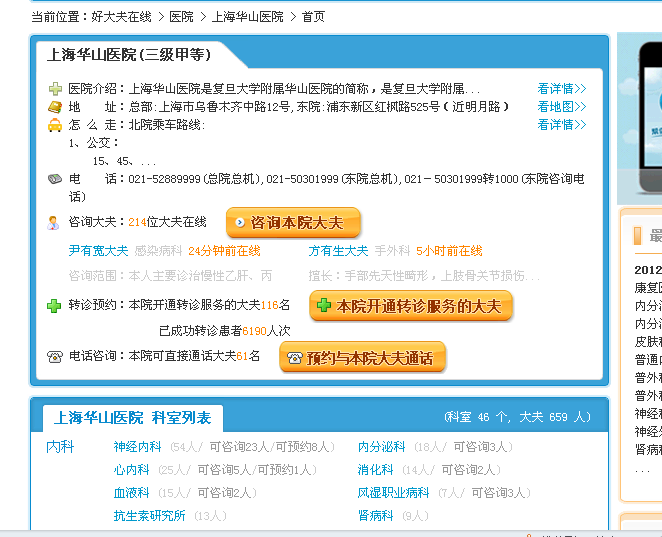Open 心内科 department

[x=132, y=470]
